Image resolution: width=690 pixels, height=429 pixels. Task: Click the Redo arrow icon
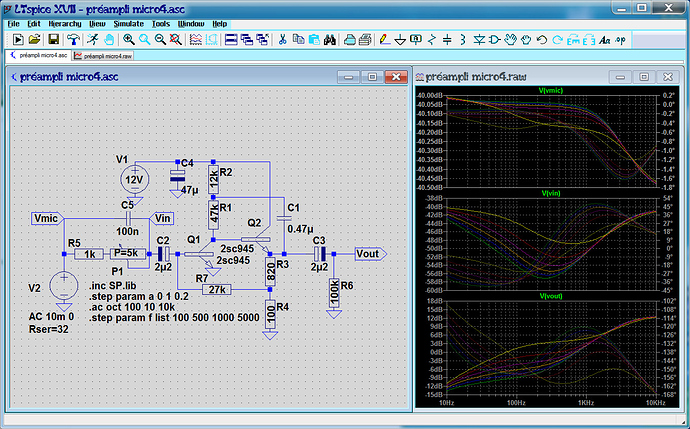point(558,40)
